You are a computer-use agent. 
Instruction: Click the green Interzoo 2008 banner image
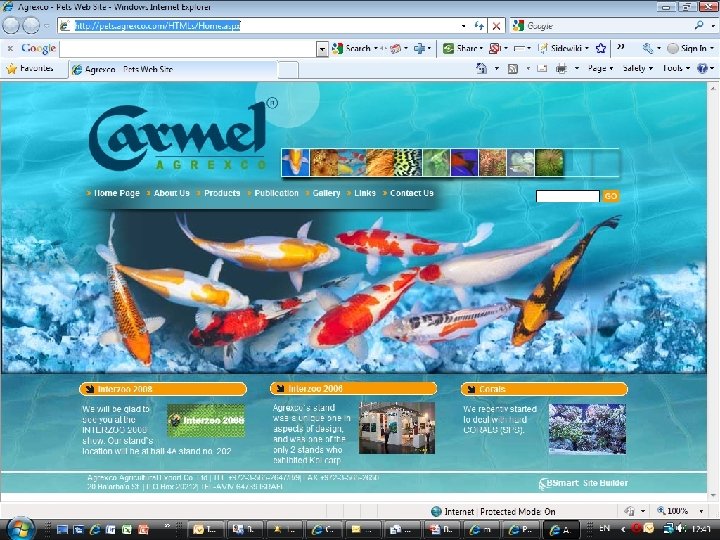[206, 420]
